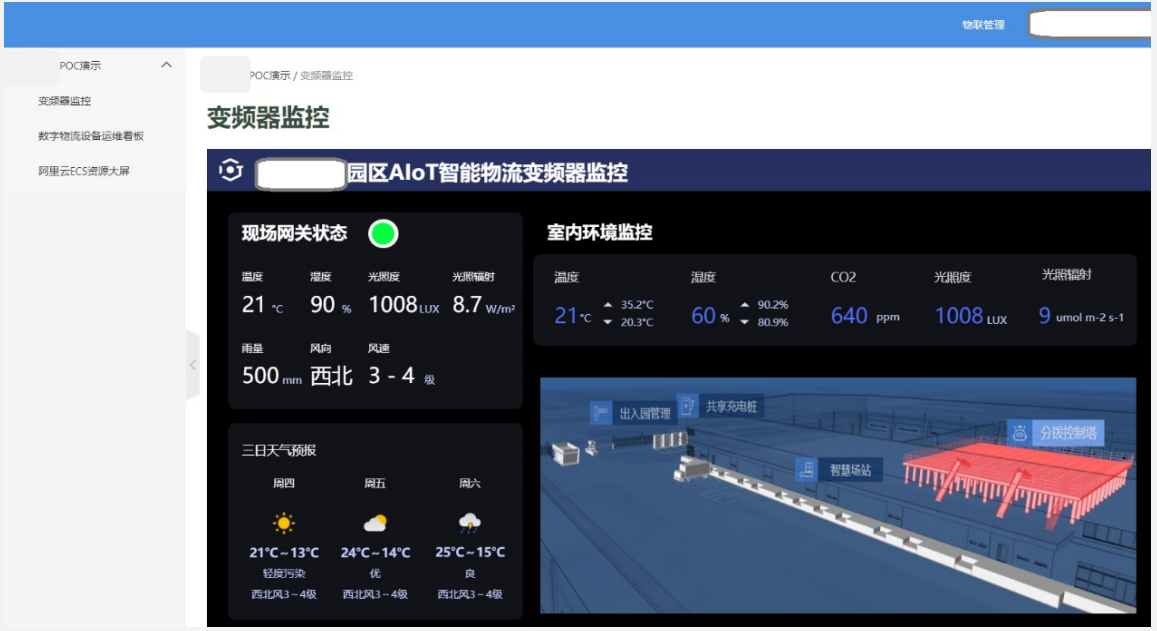Select the 分拨控制塔 marker icon
This screenshot has width=1157, height=631.
coord(1020,433)
